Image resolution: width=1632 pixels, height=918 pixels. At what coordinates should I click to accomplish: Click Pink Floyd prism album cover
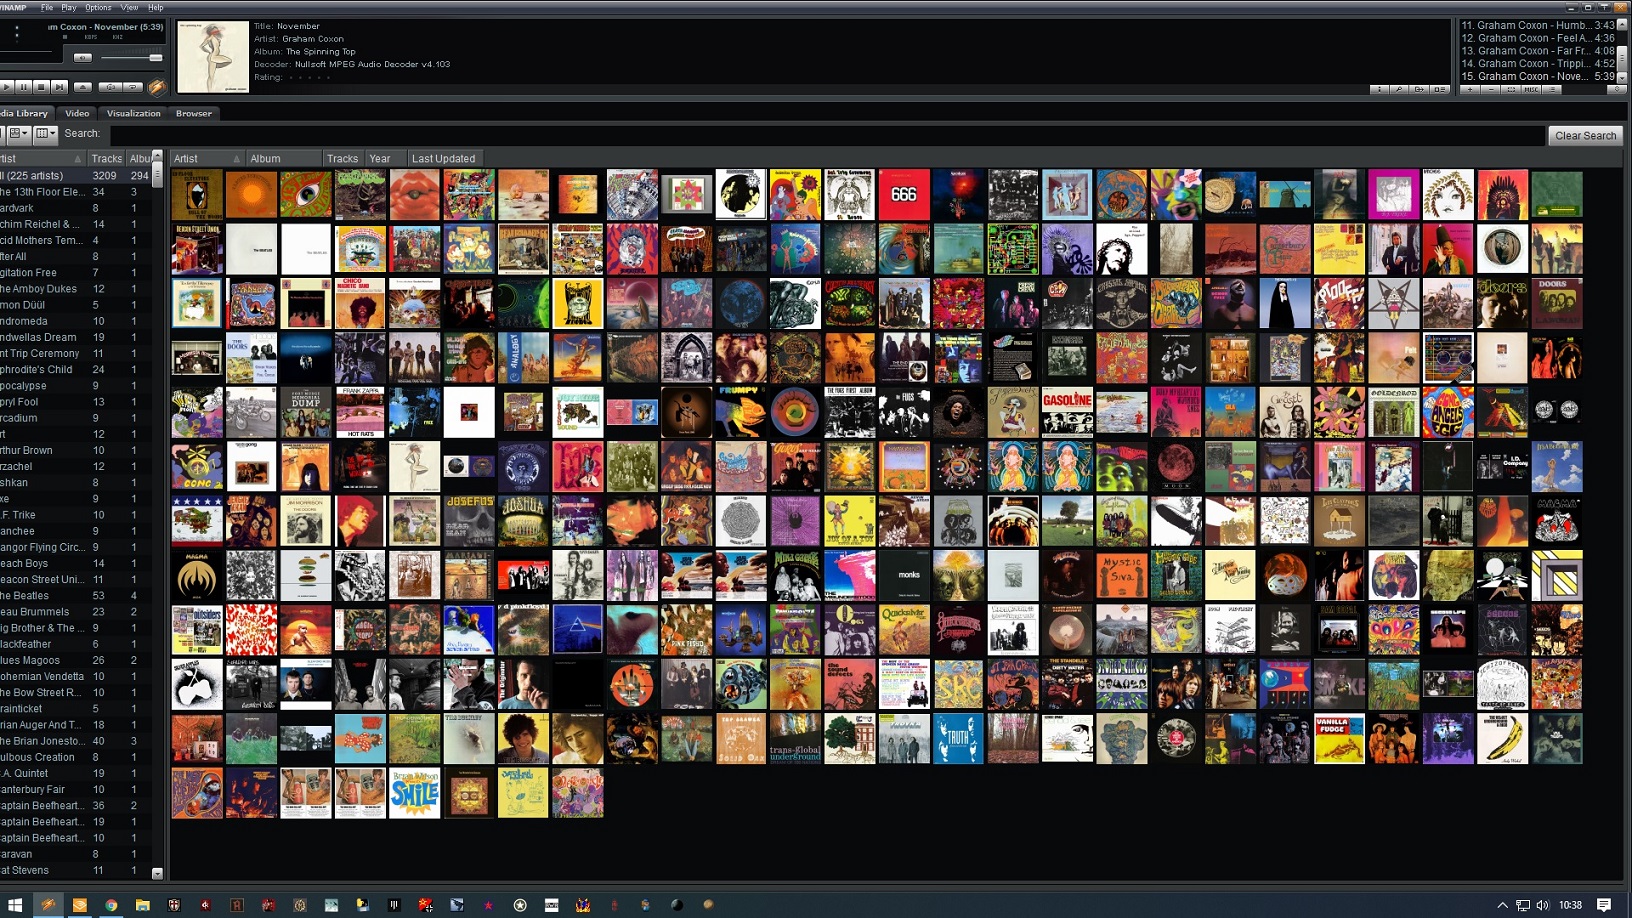578,629
